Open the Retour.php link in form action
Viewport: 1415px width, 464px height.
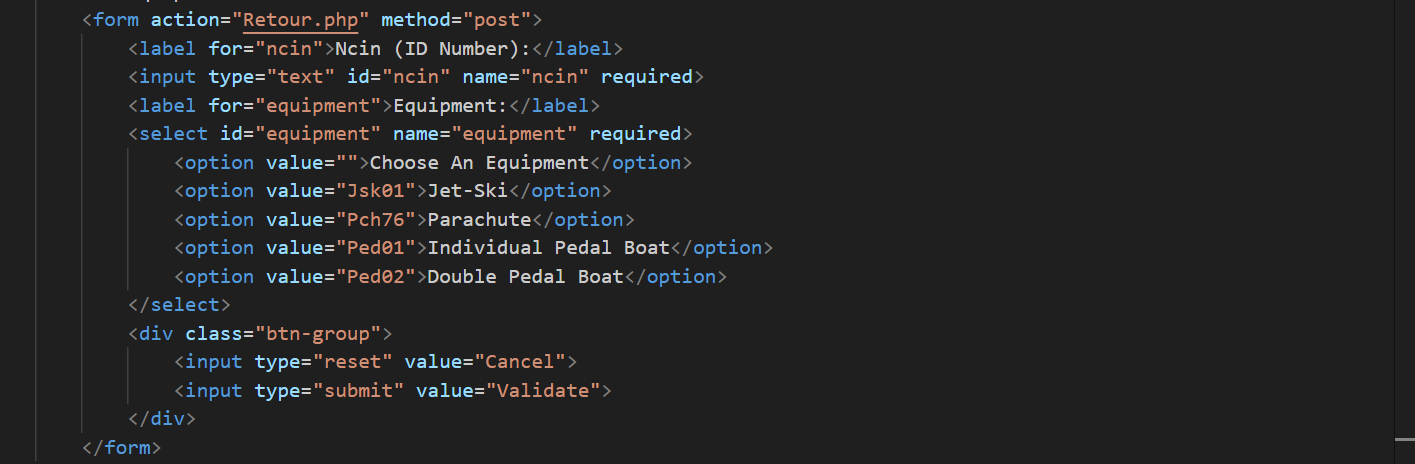[x=300, y=19]
